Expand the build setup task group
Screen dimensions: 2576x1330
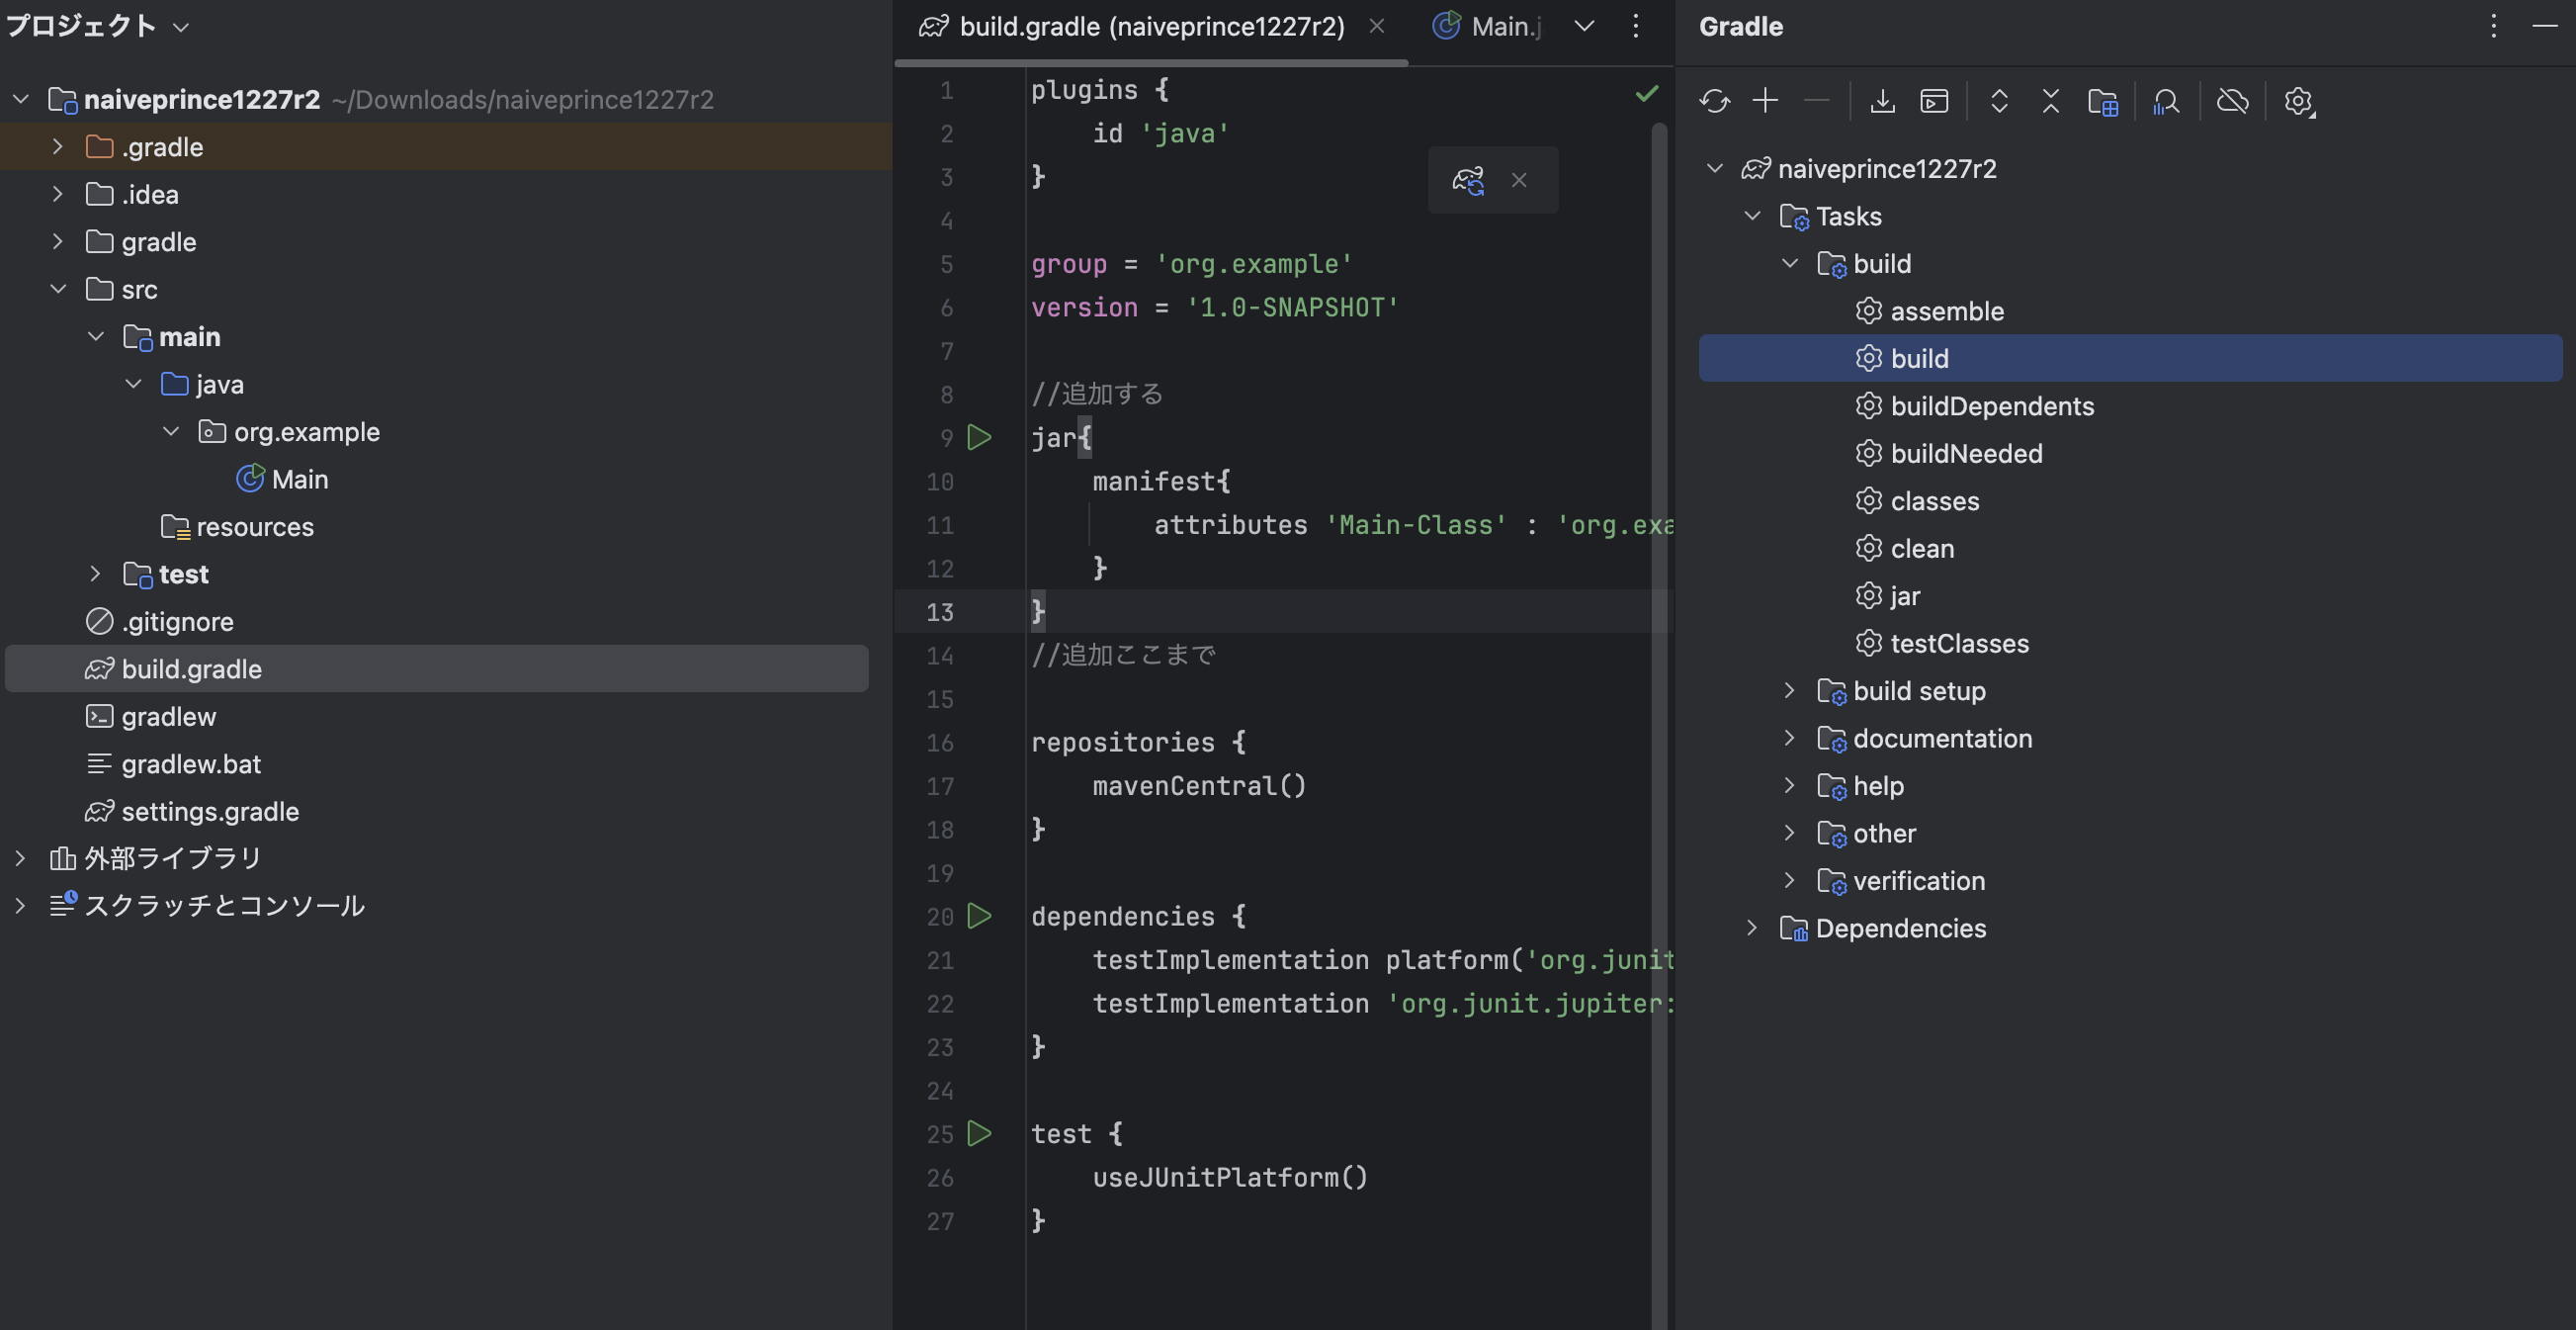(x=1790, y=690)
